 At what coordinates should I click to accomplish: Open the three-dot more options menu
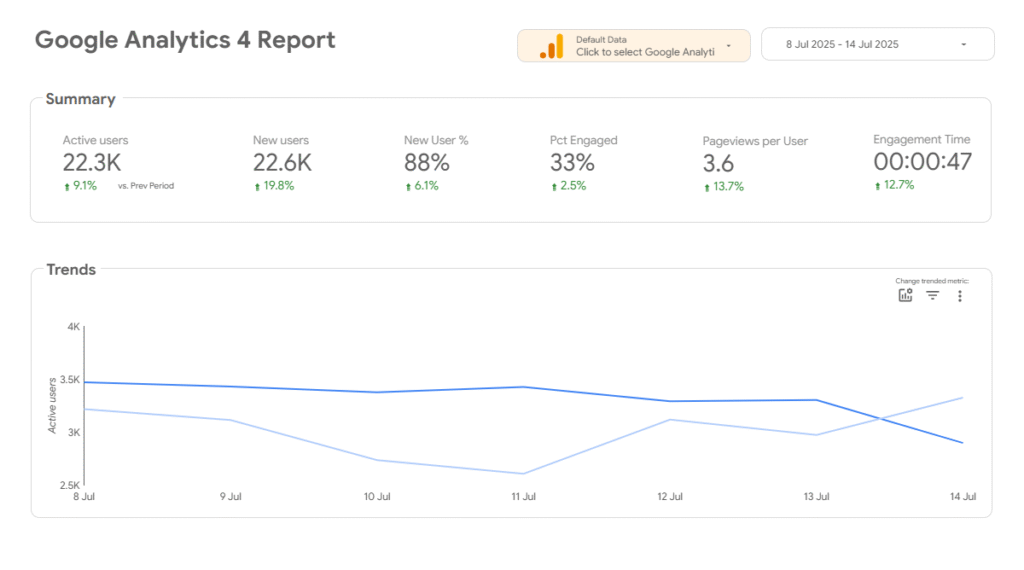tap(960, 296)
